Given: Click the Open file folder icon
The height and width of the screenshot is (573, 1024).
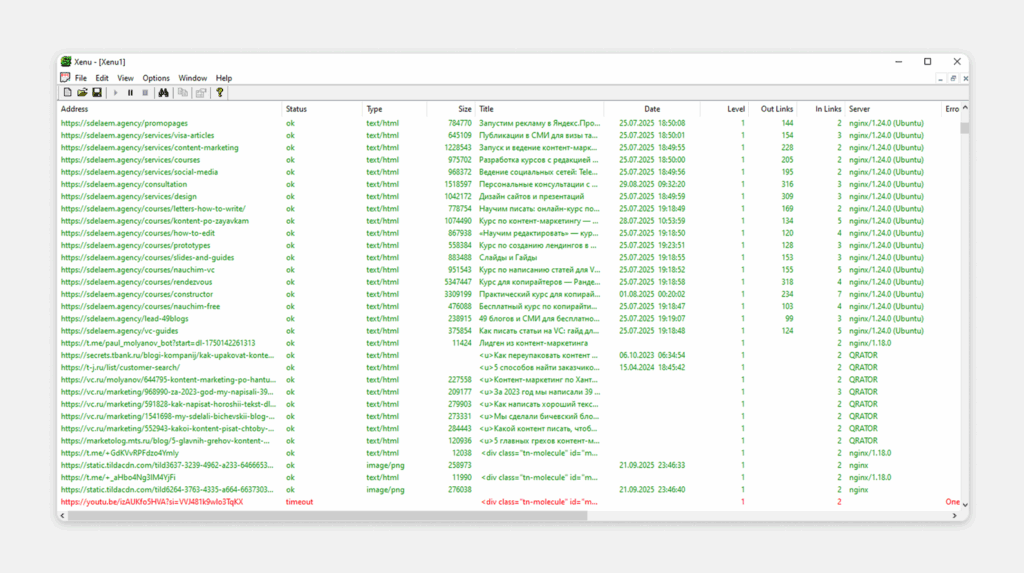Looking at the screenshot, I should pos(82,93).
